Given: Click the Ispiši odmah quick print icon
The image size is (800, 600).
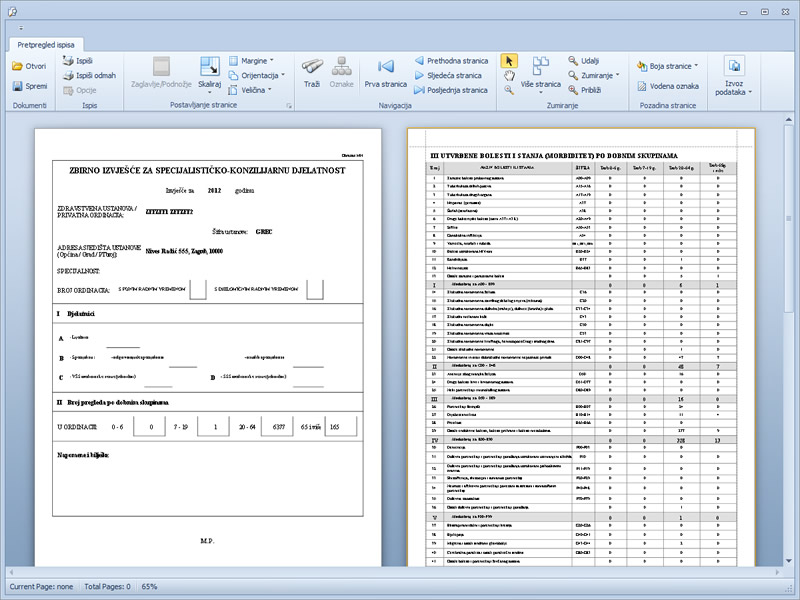Looking at the screenshot, I should pos(68,76).
